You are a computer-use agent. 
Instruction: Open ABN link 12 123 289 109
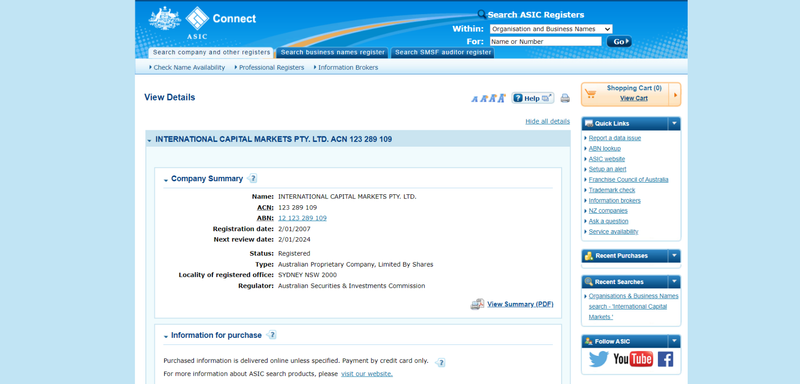tap(303, 218)
